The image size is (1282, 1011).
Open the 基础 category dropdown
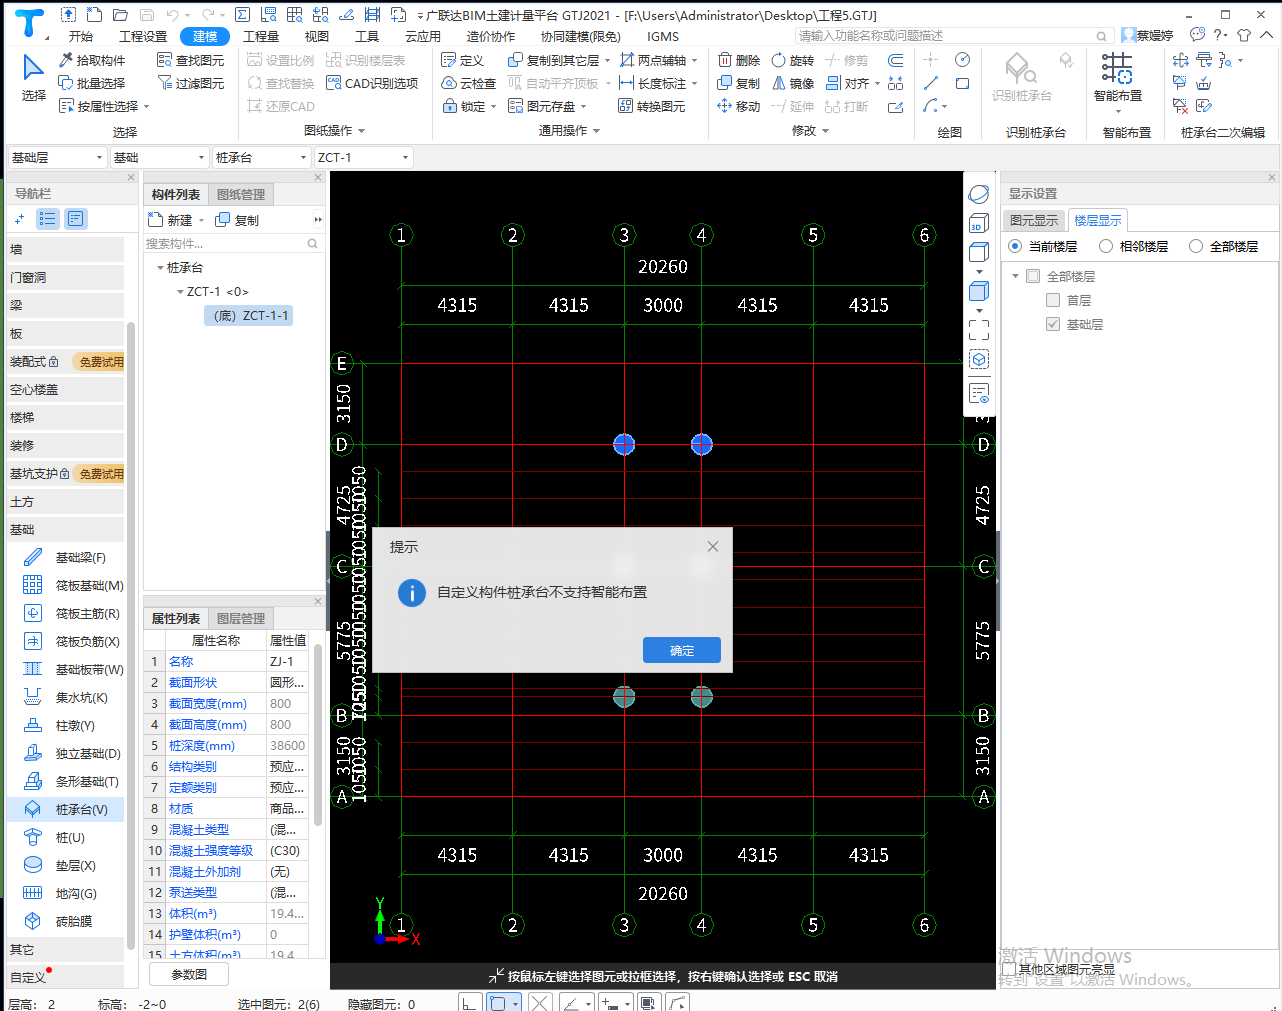pos(159,157)
